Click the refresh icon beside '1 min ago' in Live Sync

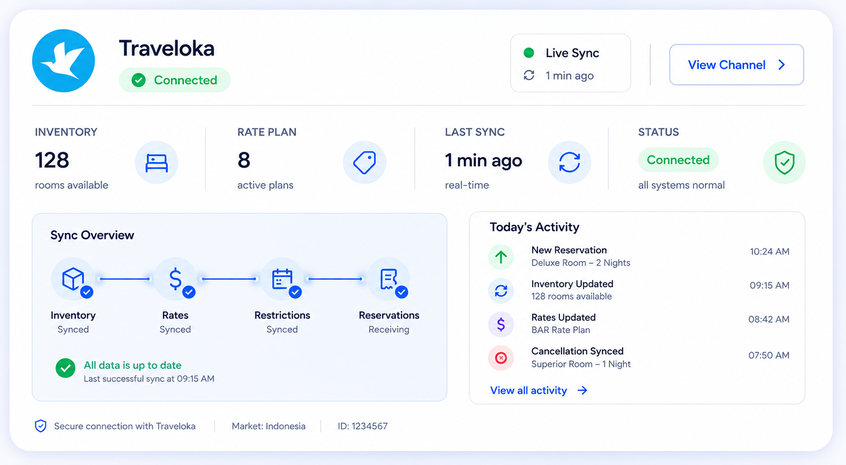pyautogui.click(x=529, y=76)
